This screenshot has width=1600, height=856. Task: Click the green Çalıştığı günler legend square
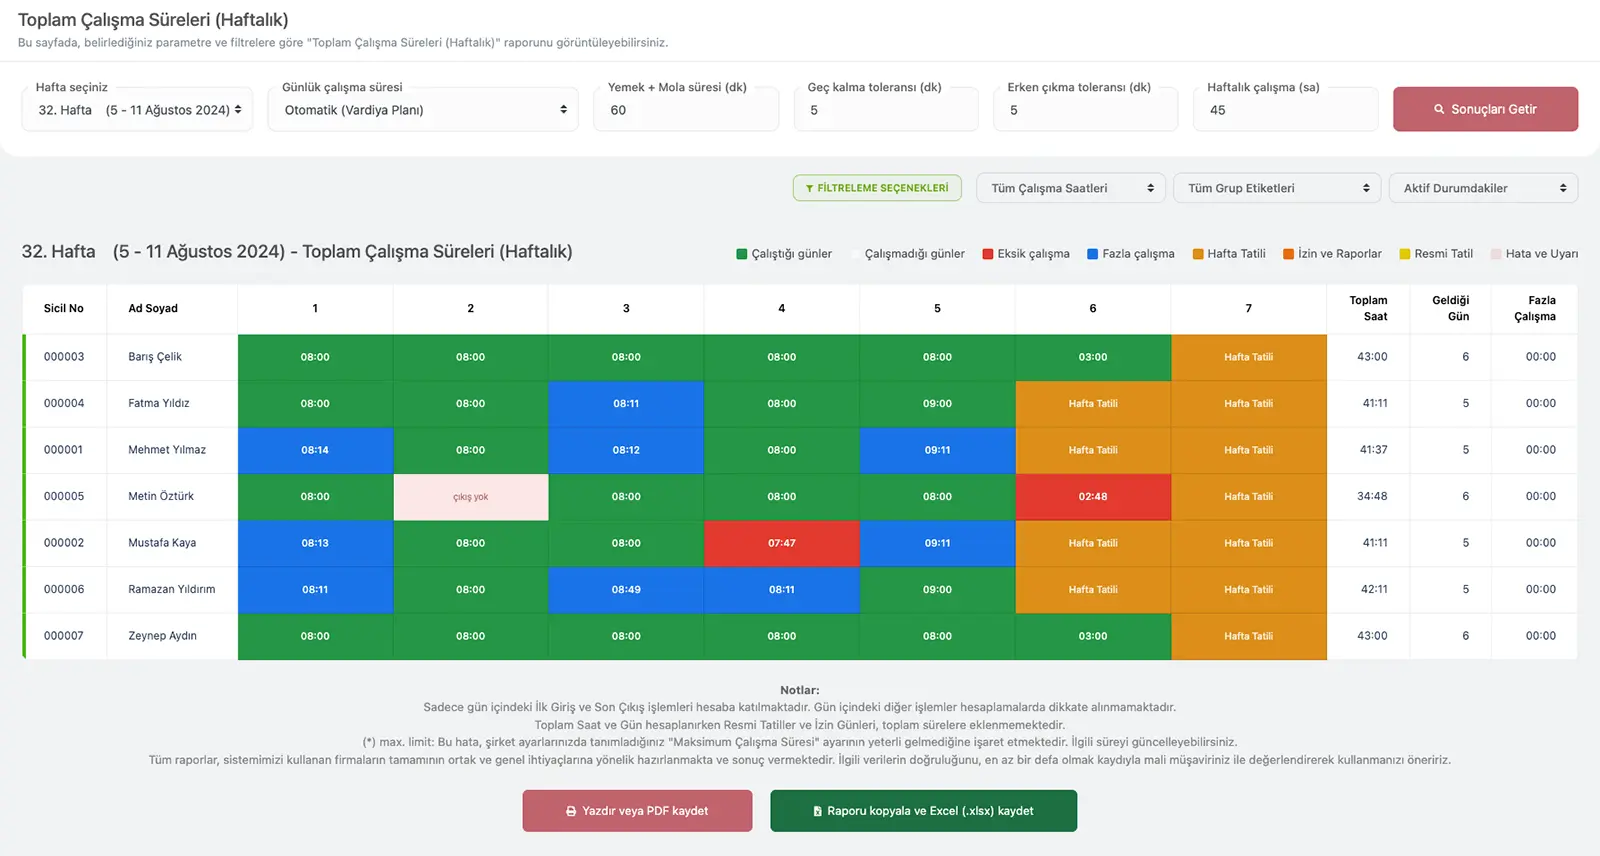742,254
